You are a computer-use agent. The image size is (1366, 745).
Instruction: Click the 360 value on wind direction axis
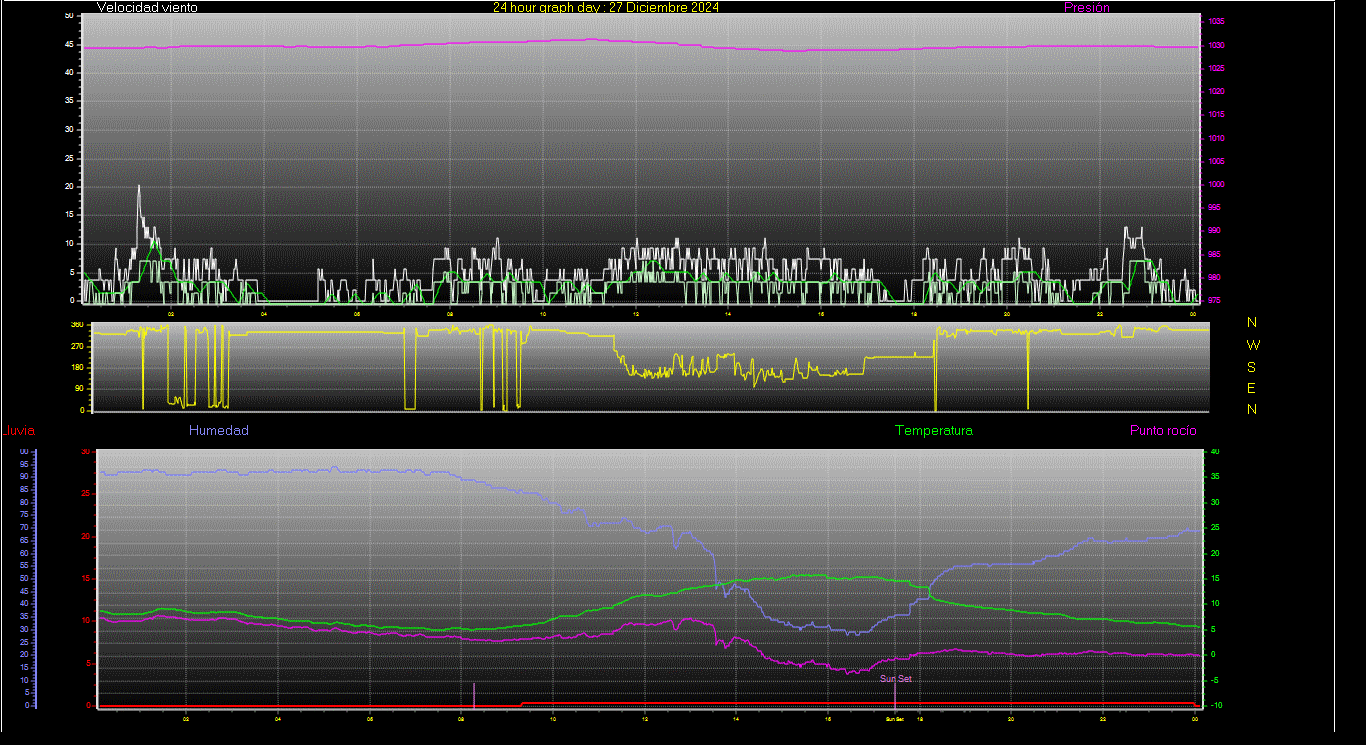[77, 325]
